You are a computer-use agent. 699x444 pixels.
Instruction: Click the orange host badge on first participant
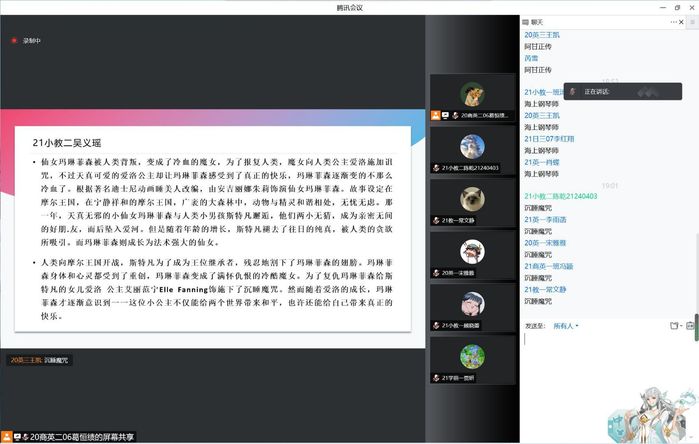pyautogui.click(x=436, y=115)
